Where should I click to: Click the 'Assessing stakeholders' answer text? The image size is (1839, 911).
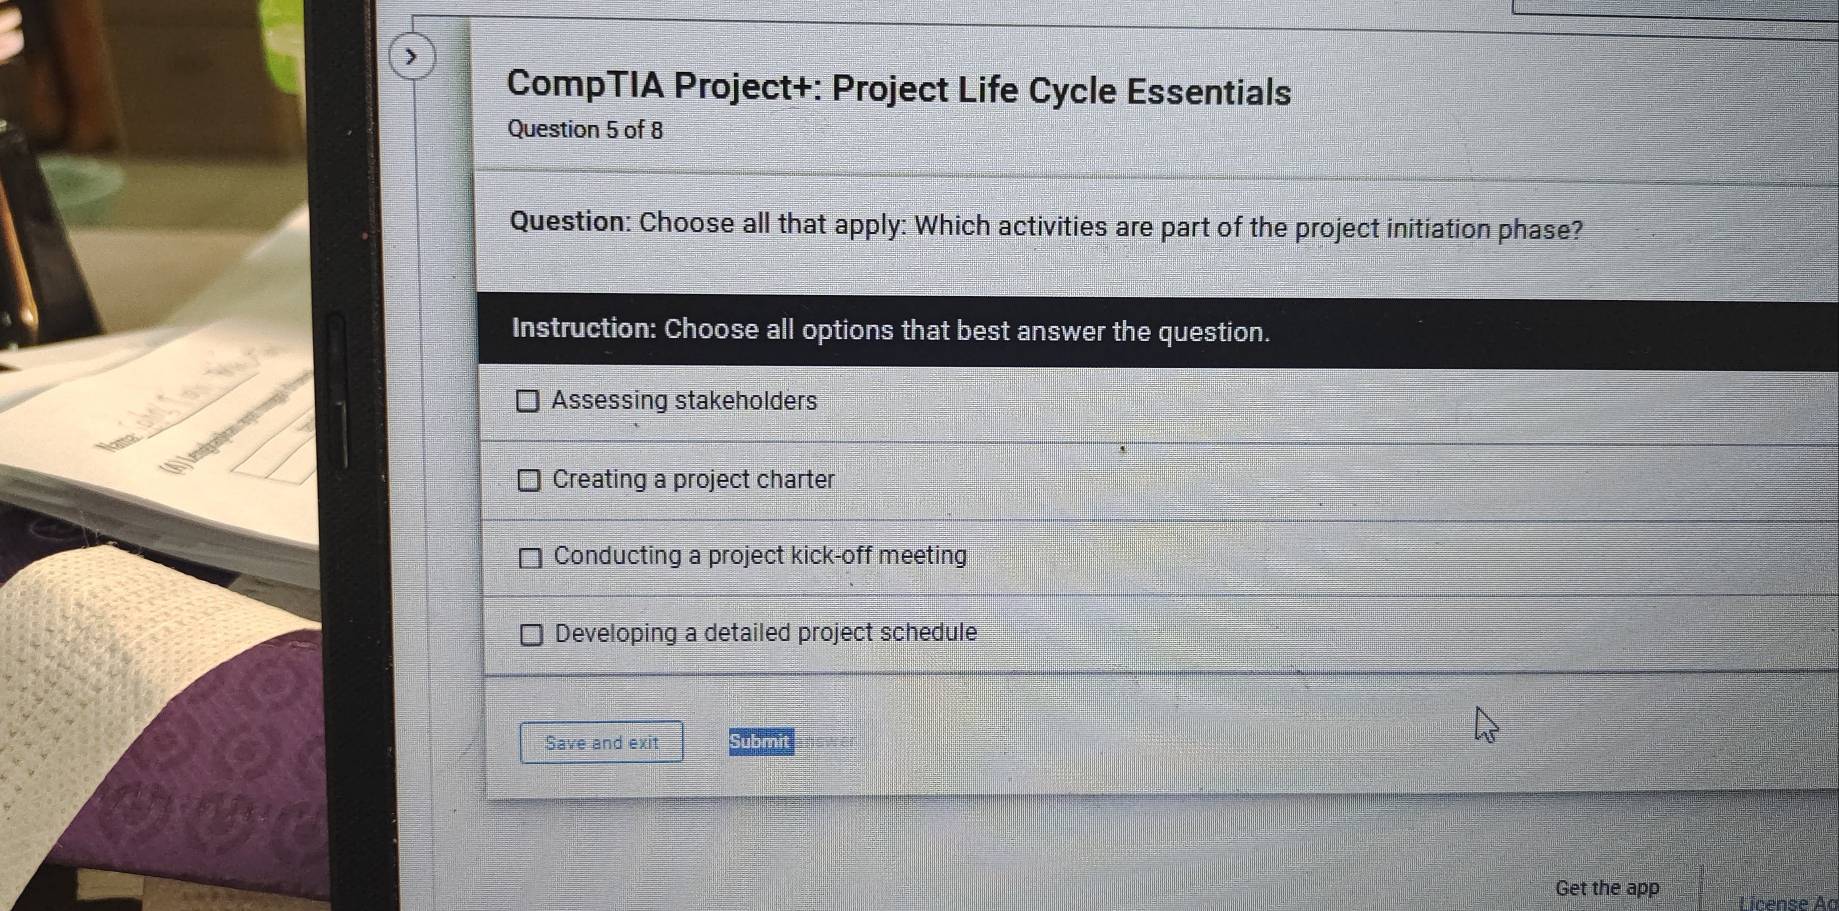(x=684, y=401)
